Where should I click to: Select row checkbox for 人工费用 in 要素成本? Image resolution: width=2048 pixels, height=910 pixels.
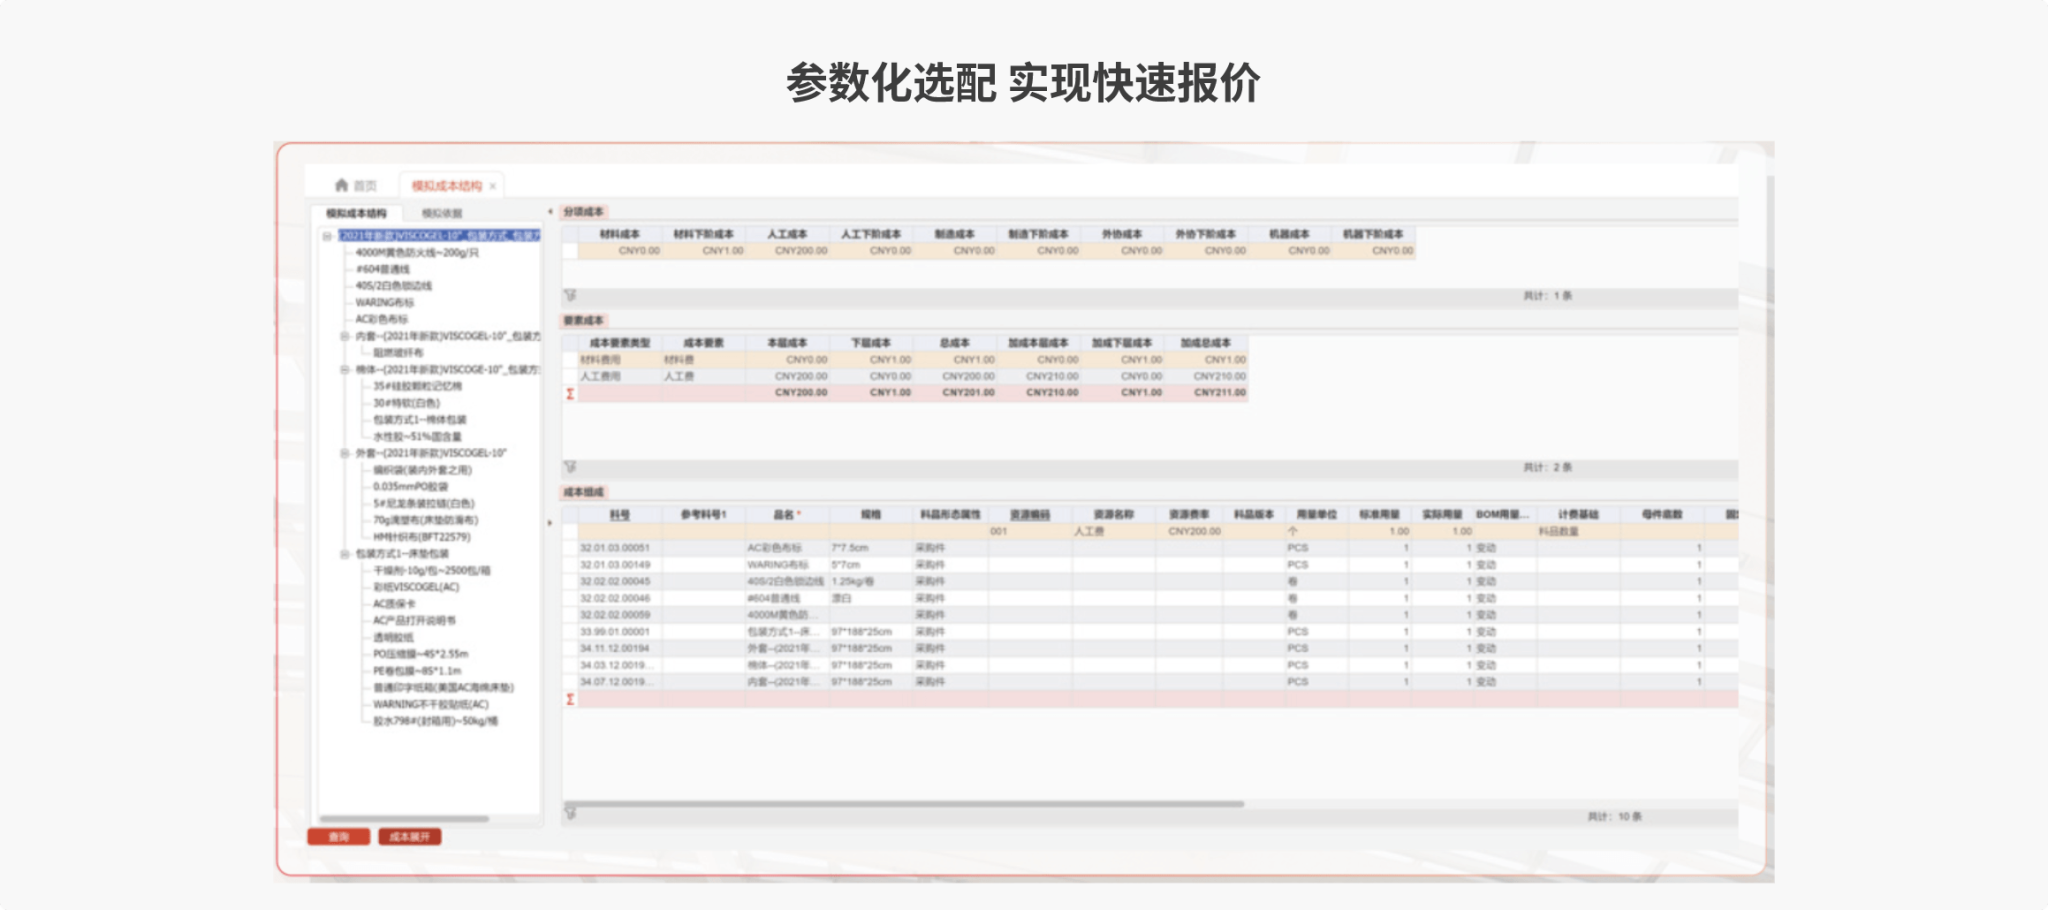click(570, 377)
